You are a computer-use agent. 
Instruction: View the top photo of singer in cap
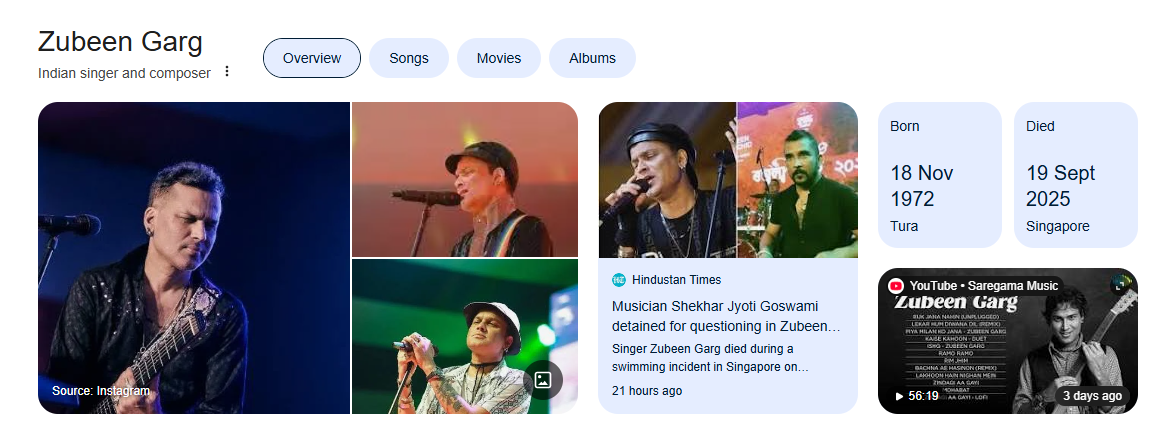tap(464, 180)
